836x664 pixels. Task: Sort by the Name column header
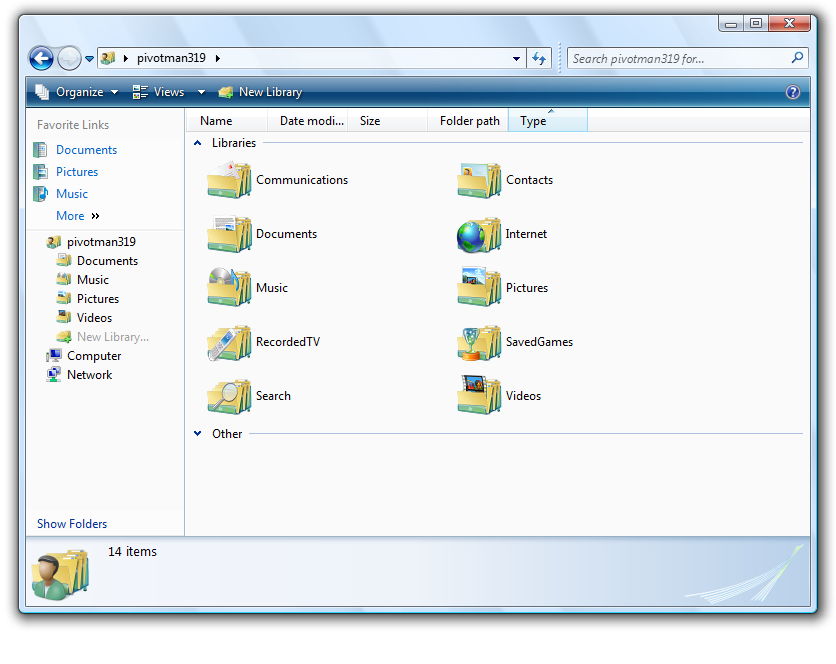216,121
